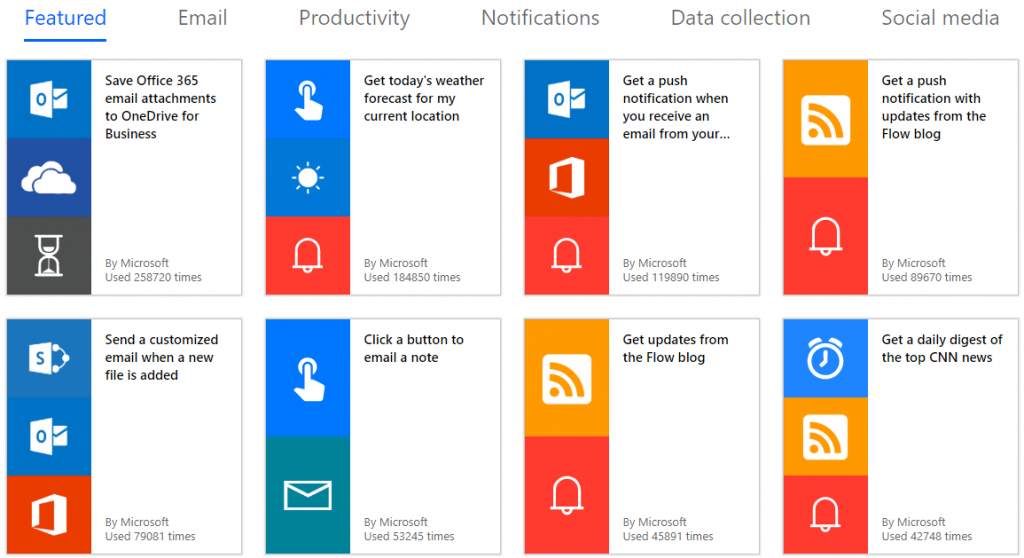This screenshot has width=1024, height=558.
Task: Open 'Get a daily digest of the top CNN news'
Action: (x=942, y=348)
